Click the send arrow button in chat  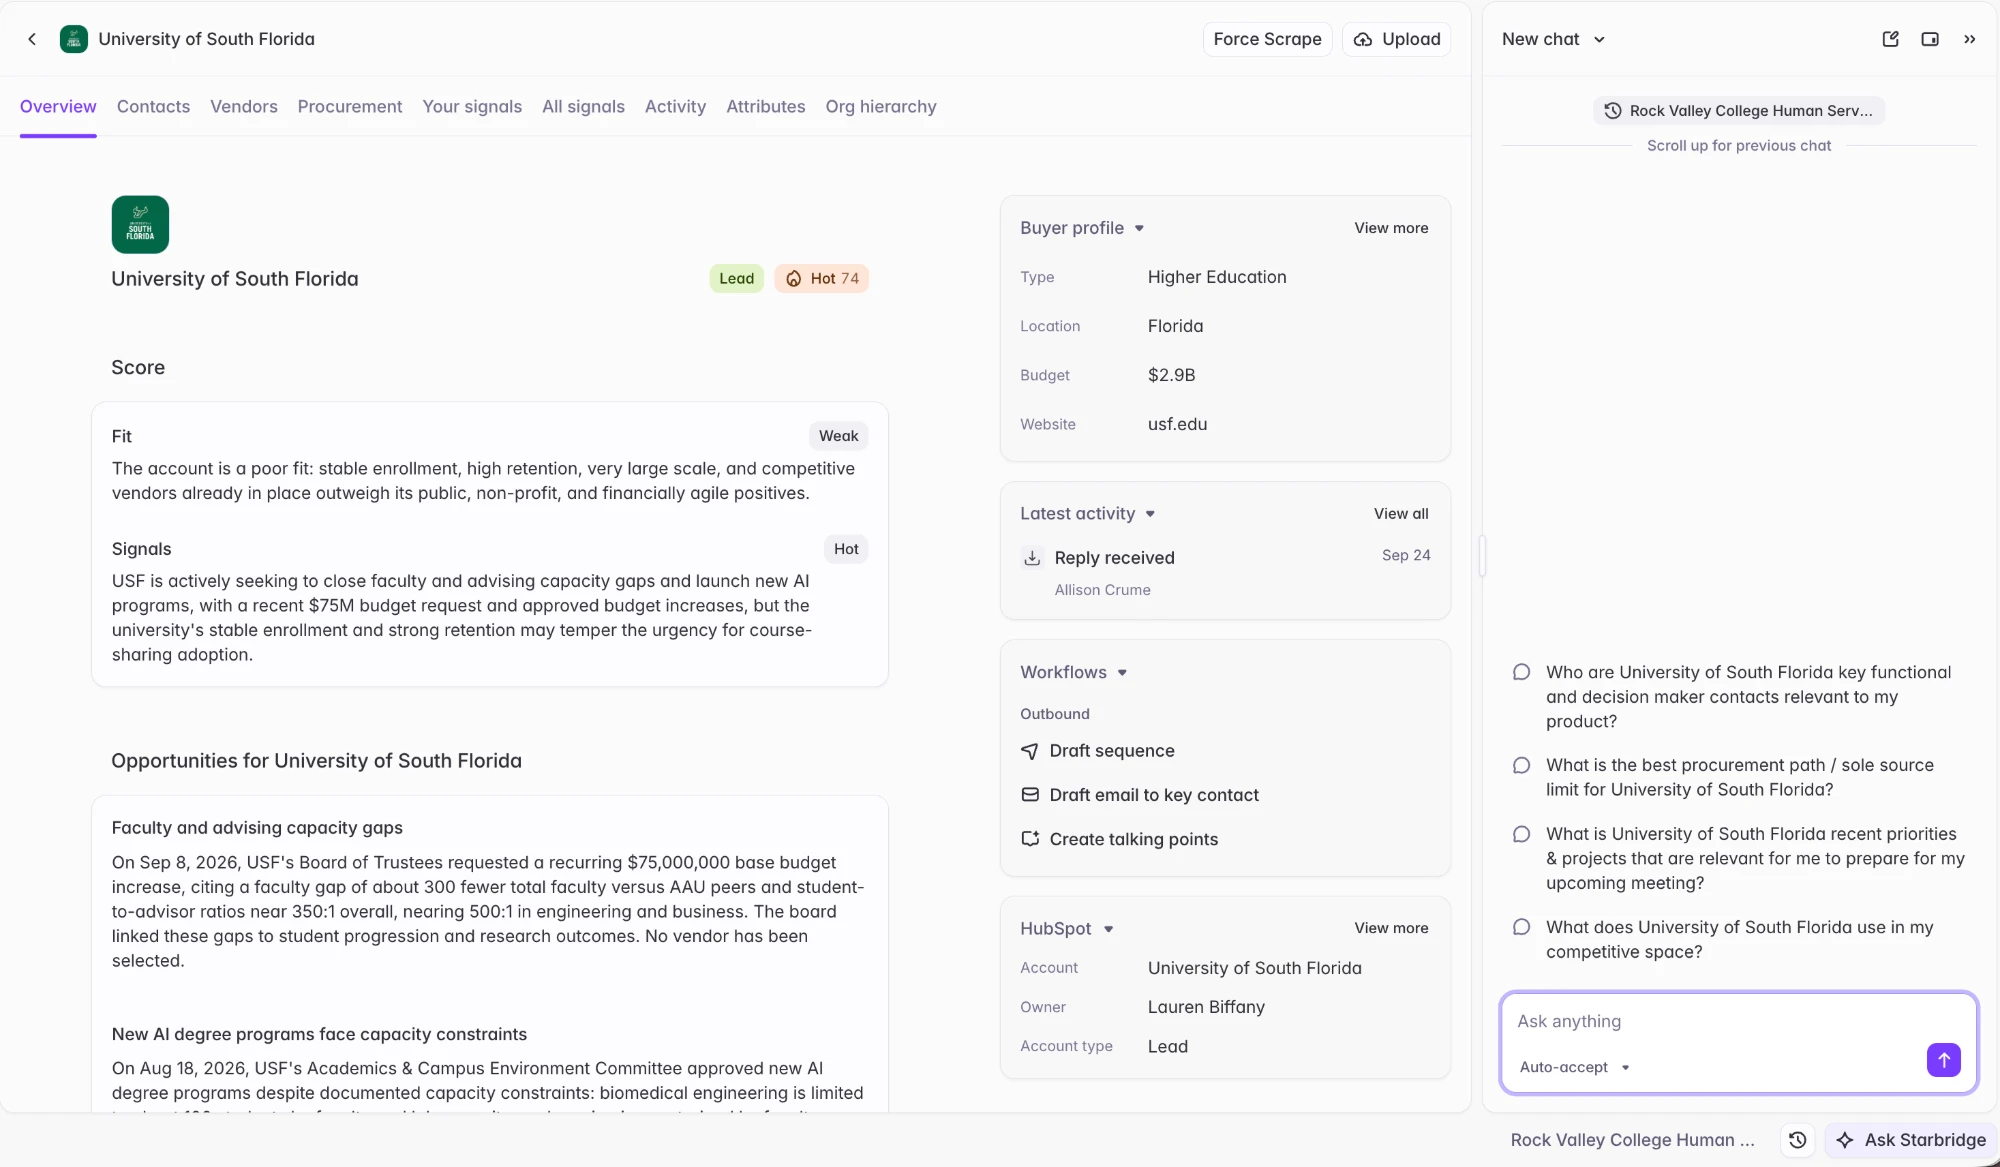[x=1943, y=1060]
